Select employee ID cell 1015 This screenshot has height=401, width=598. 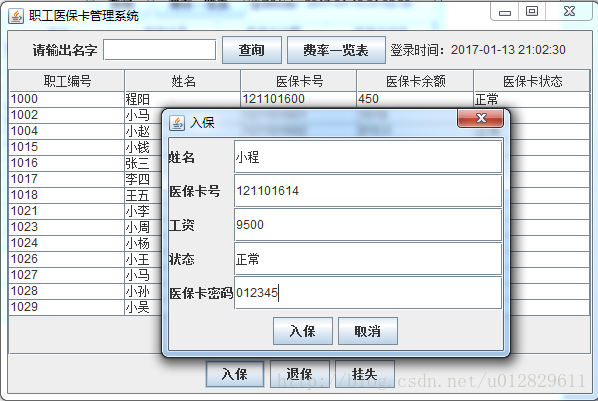coord(67,147)
